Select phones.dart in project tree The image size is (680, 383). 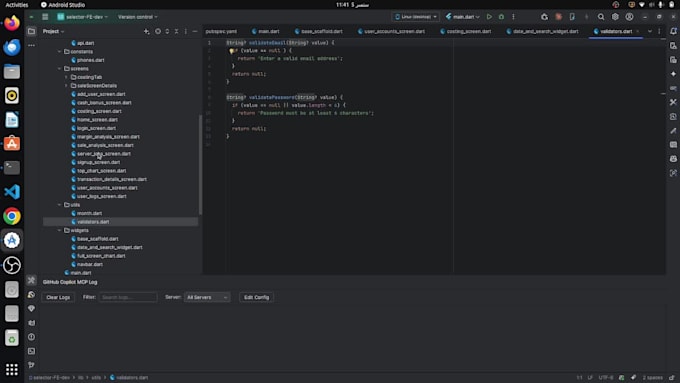point(91,60)
